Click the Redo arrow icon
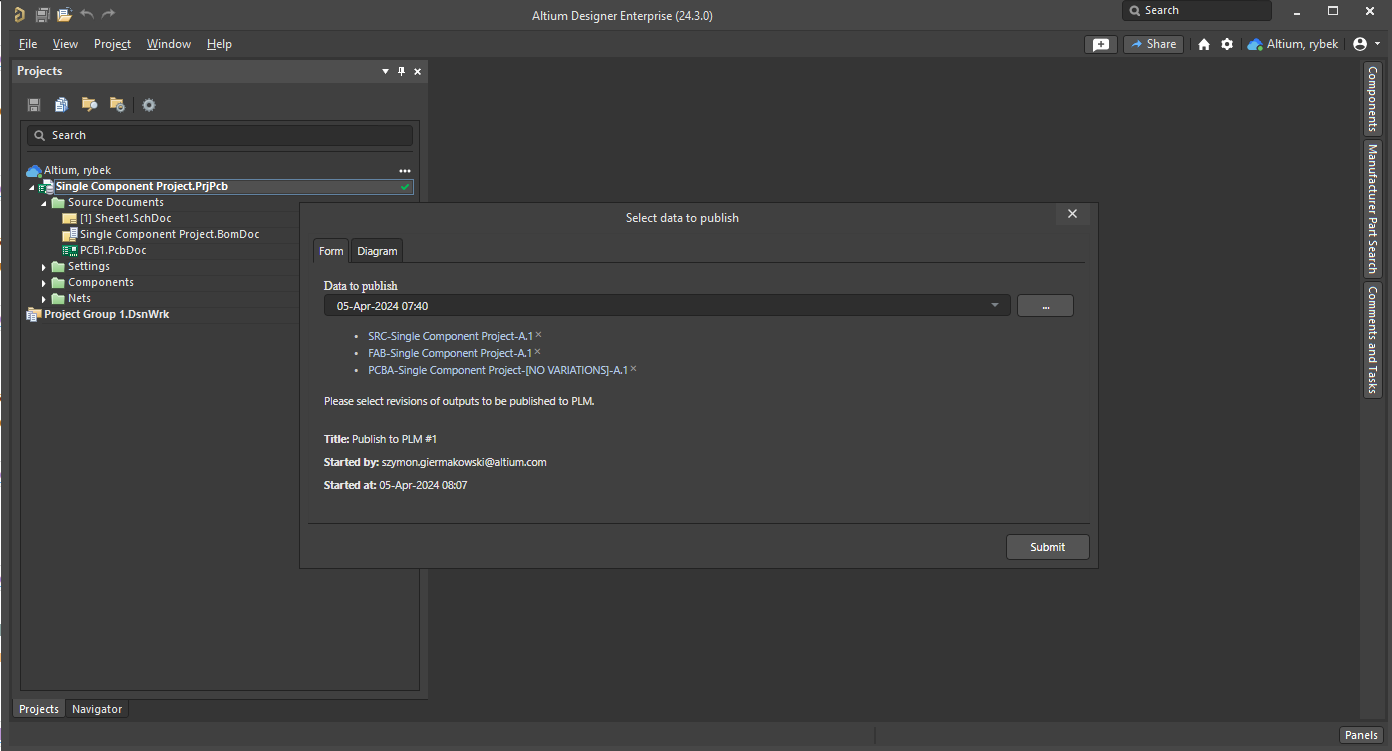The image size is (1392, 751). point(108,14)
